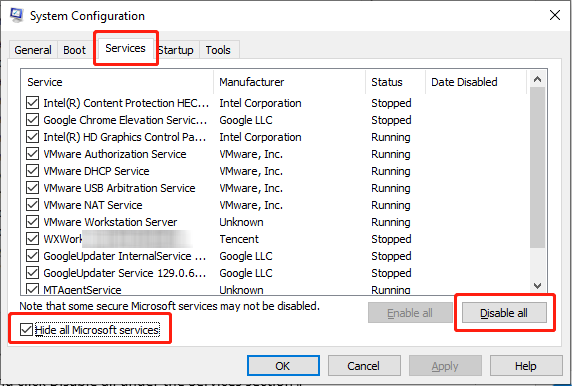Click the Apply button
This screenshot has width=572, height=386.
point(445,366)
